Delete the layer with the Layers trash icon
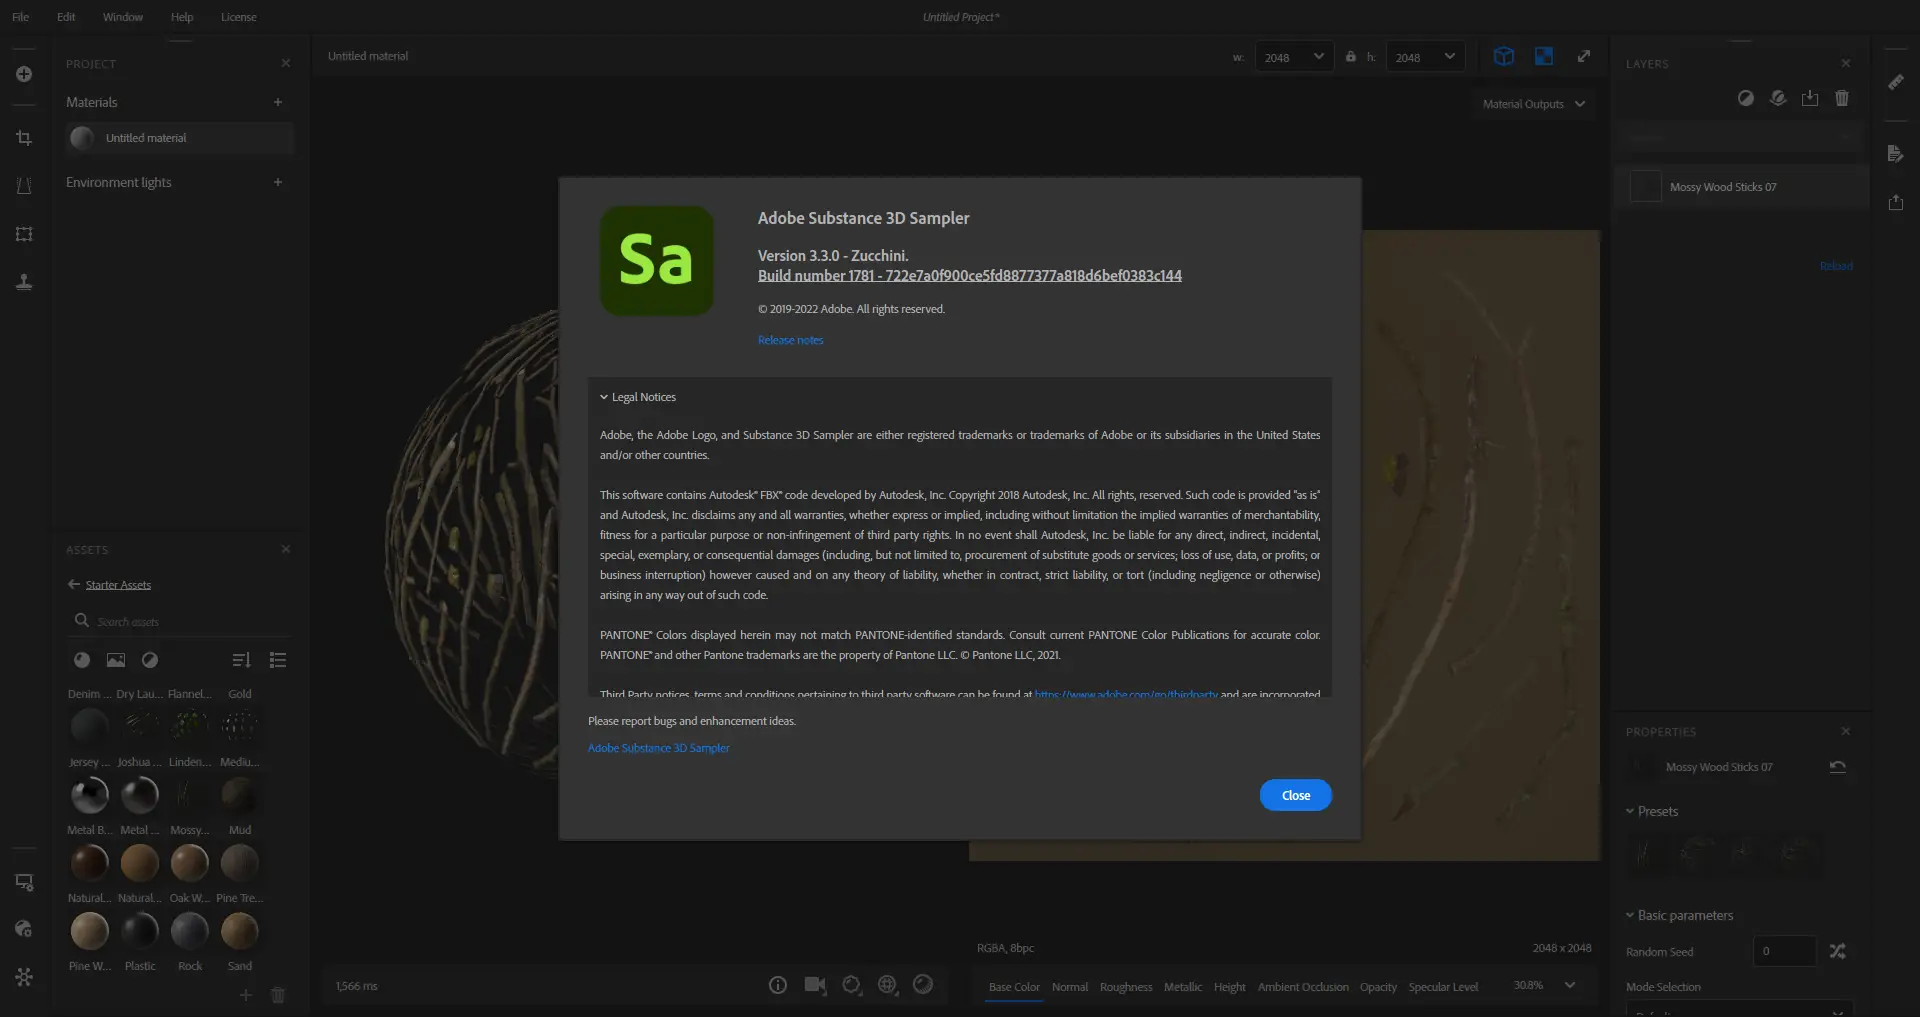1920x1017 pixels. coord(1842,98)
